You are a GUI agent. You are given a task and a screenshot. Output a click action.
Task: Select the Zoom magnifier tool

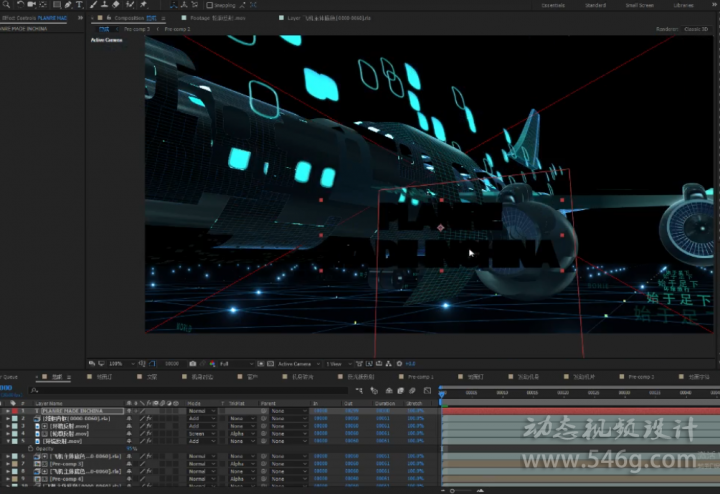6,5
